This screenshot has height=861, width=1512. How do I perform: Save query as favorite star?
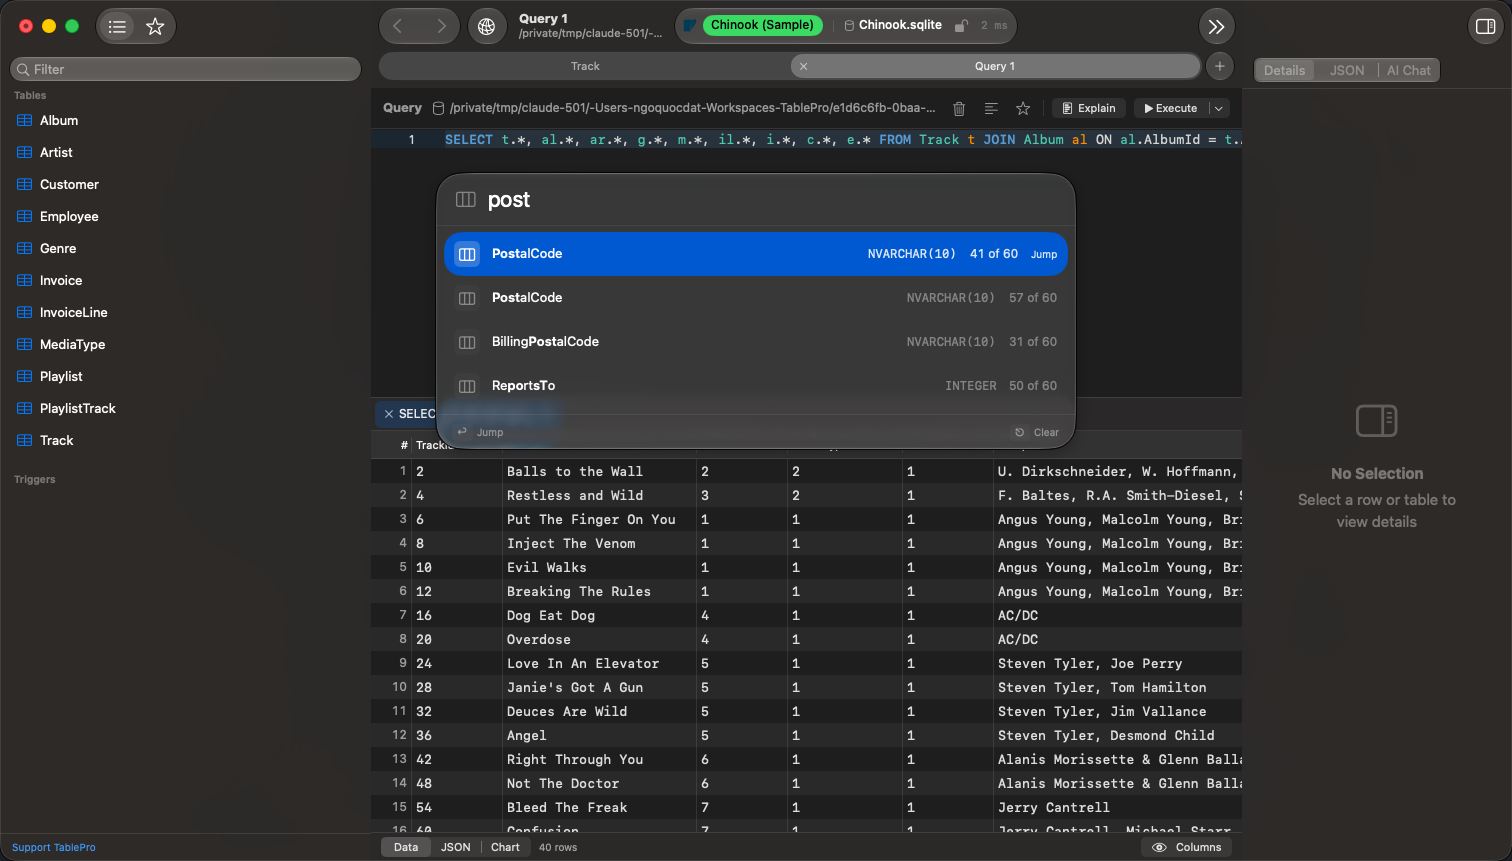tap(1023, 108)
